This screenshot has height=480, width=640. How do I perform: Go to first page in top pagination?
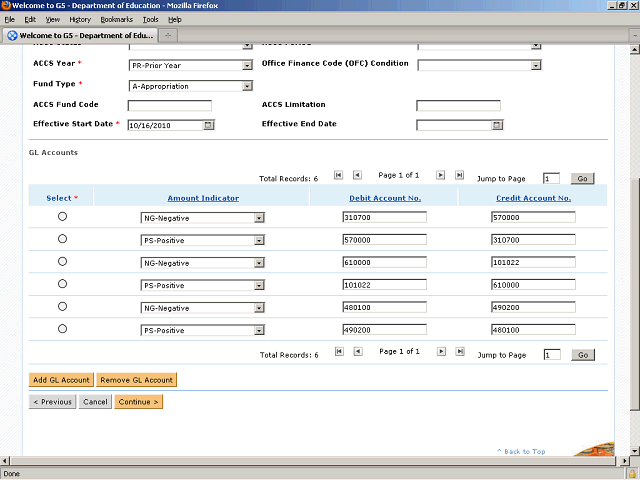coord(338,175)
